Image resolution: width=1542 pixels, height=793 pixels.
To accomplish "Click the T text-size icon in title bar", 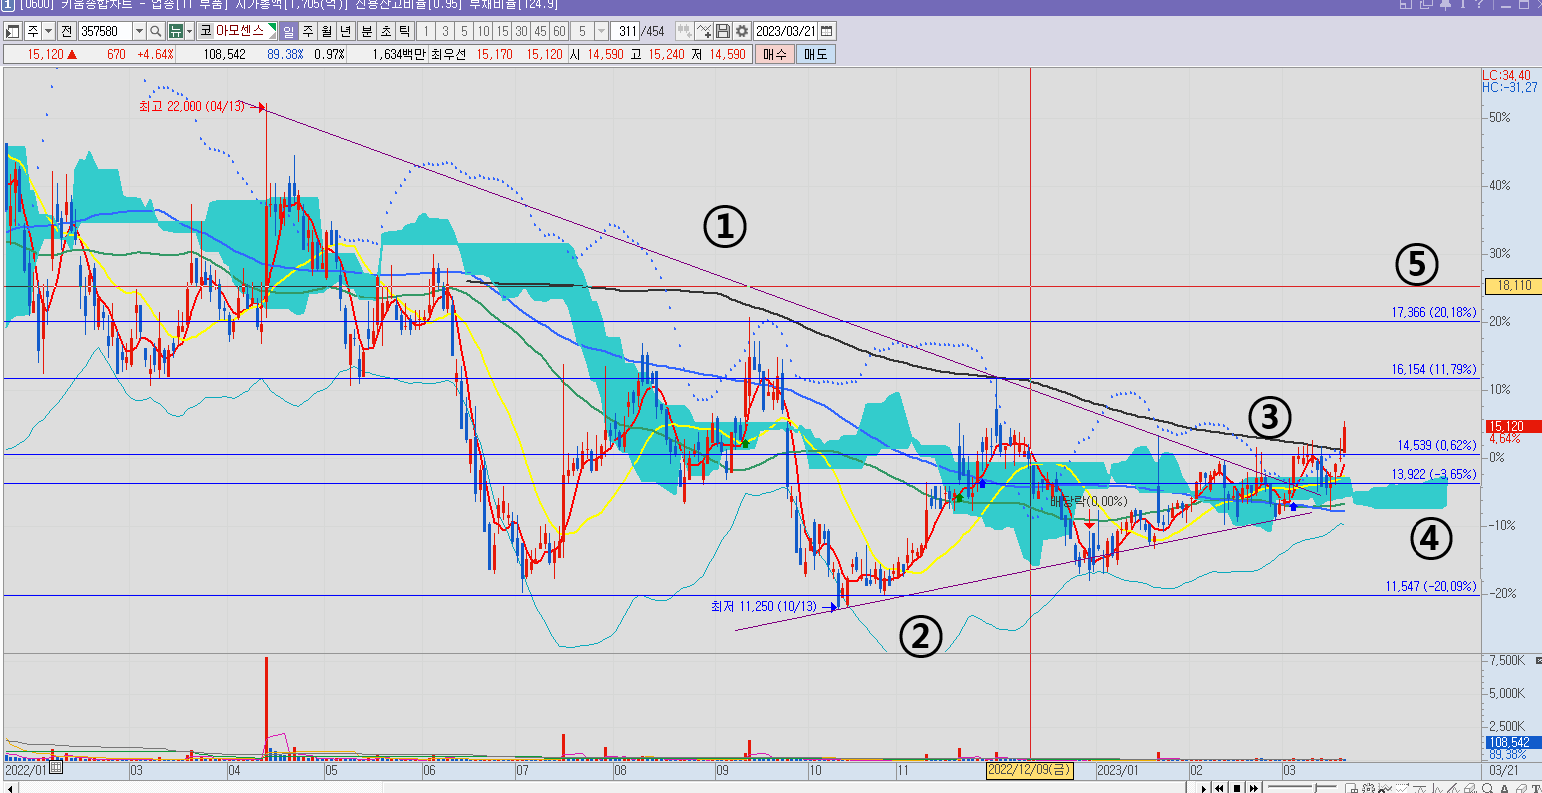I will coord(1463,4).
